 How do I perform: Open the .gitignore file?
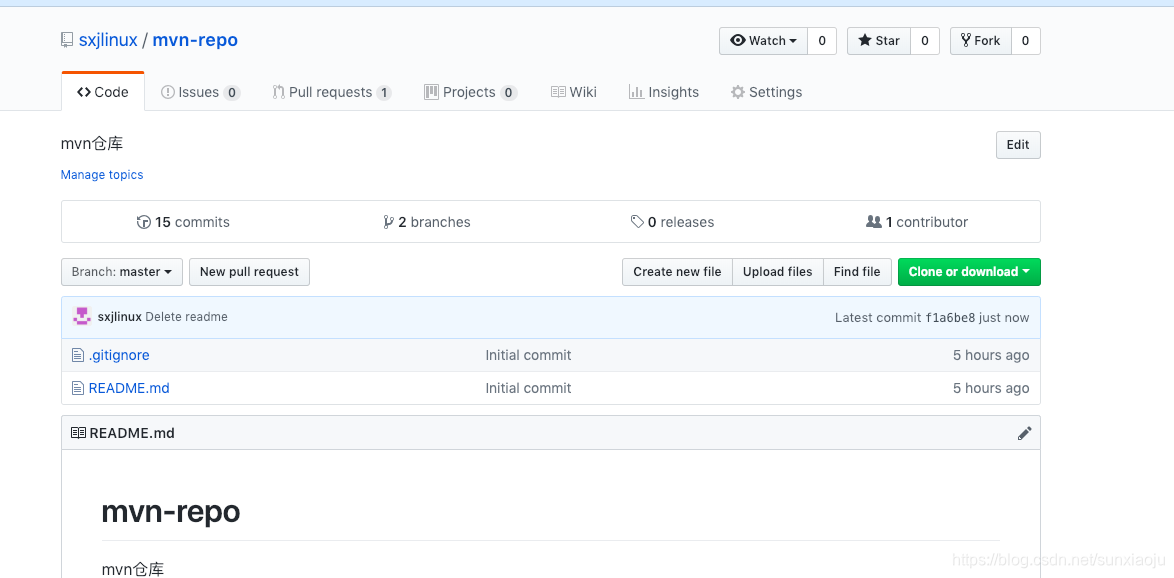pyautogui.click(x=119, y=355)
